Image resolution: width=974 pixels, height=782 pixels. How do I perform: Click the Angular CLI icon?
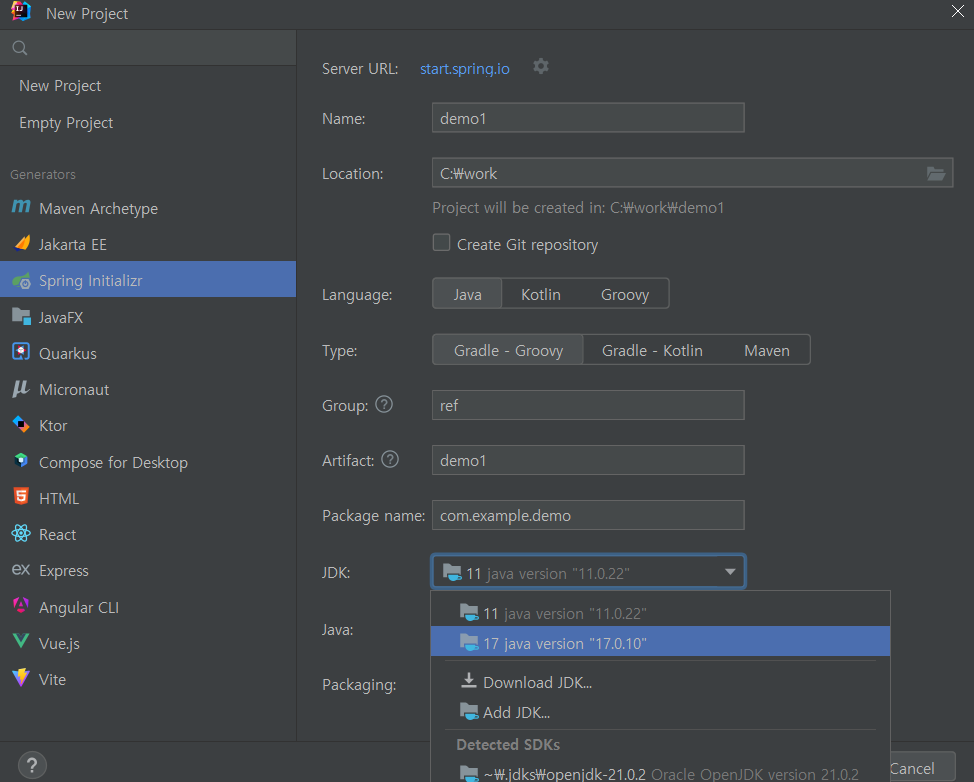click(21, 606)
